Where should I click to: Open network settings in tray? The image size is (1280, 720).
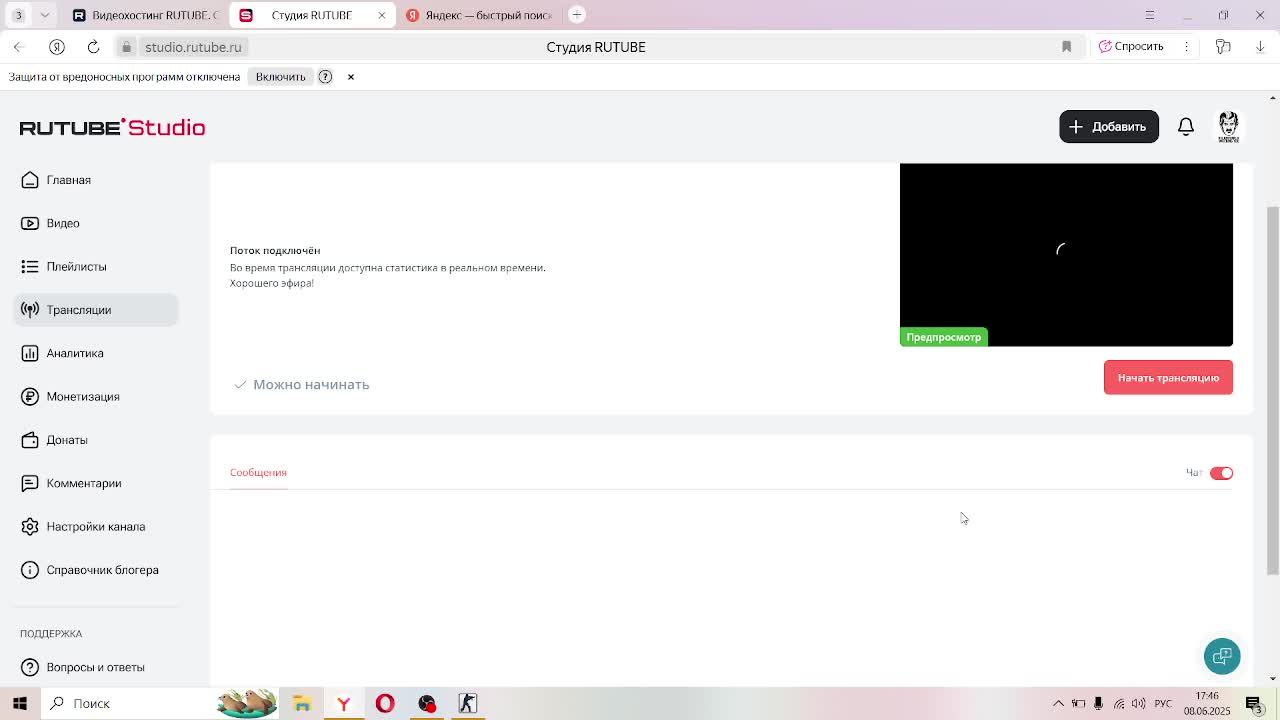coord(1119,703)
